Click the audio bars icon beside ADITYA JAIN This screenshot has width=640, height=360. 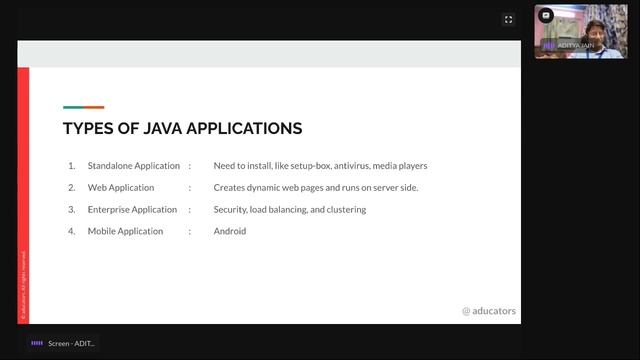[x=549, y=46]
